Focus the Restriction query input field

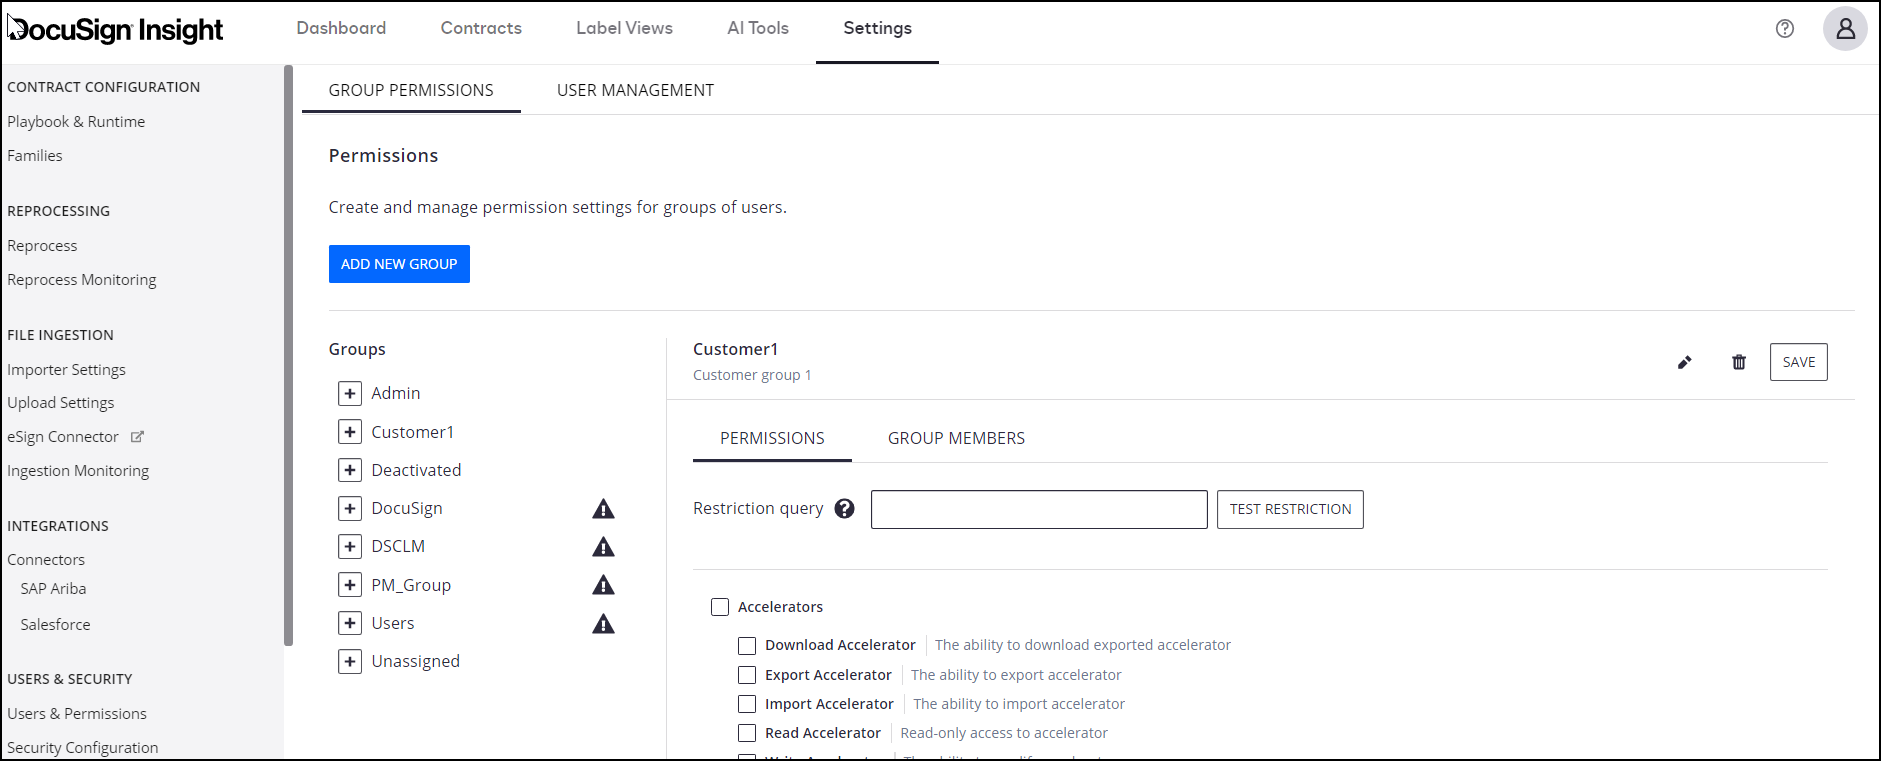tap(1038, 510)
